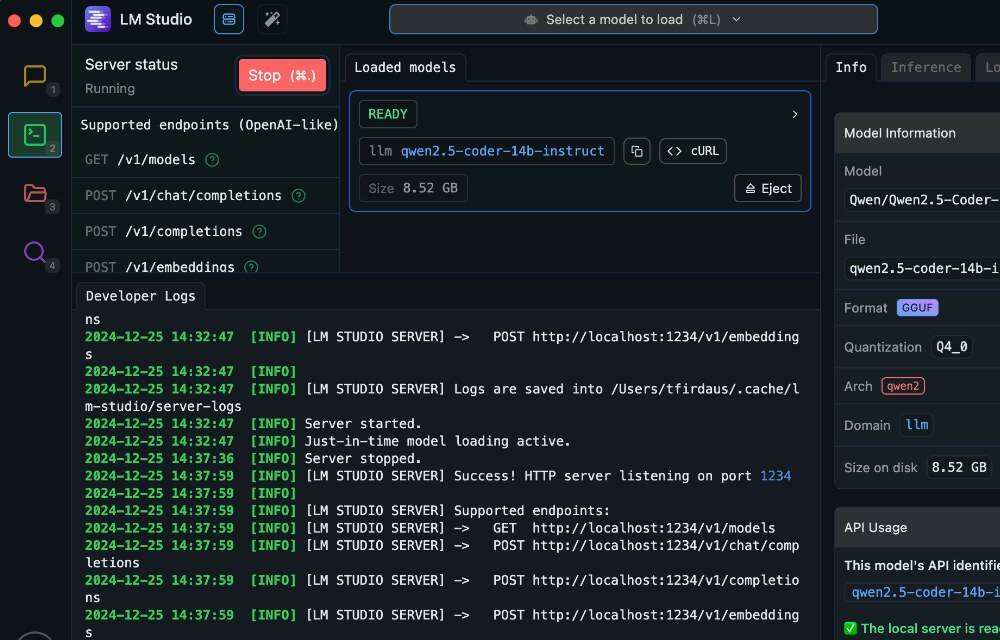
Task: Expand the loaded model card chevron
Action: pyautogui.click(x=795, y=114)
